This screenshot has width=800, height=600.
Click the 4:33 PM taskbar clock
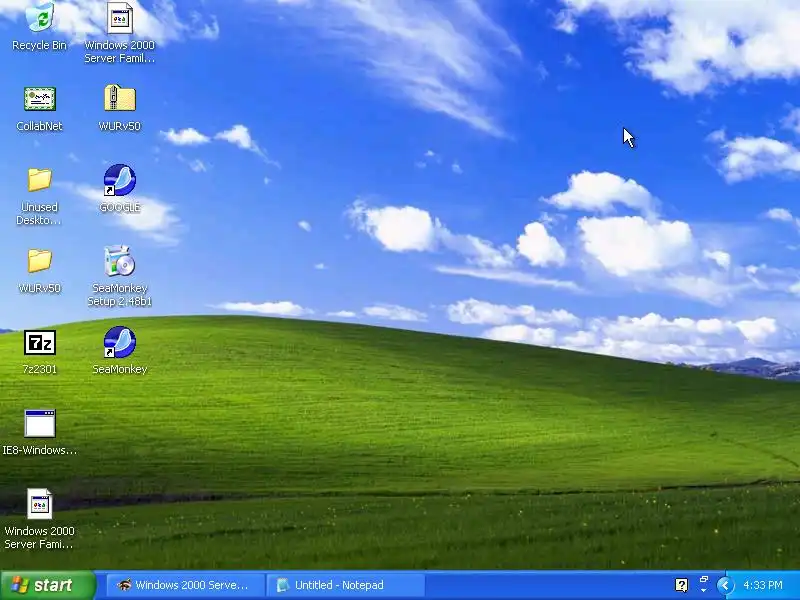pos(763,585)
